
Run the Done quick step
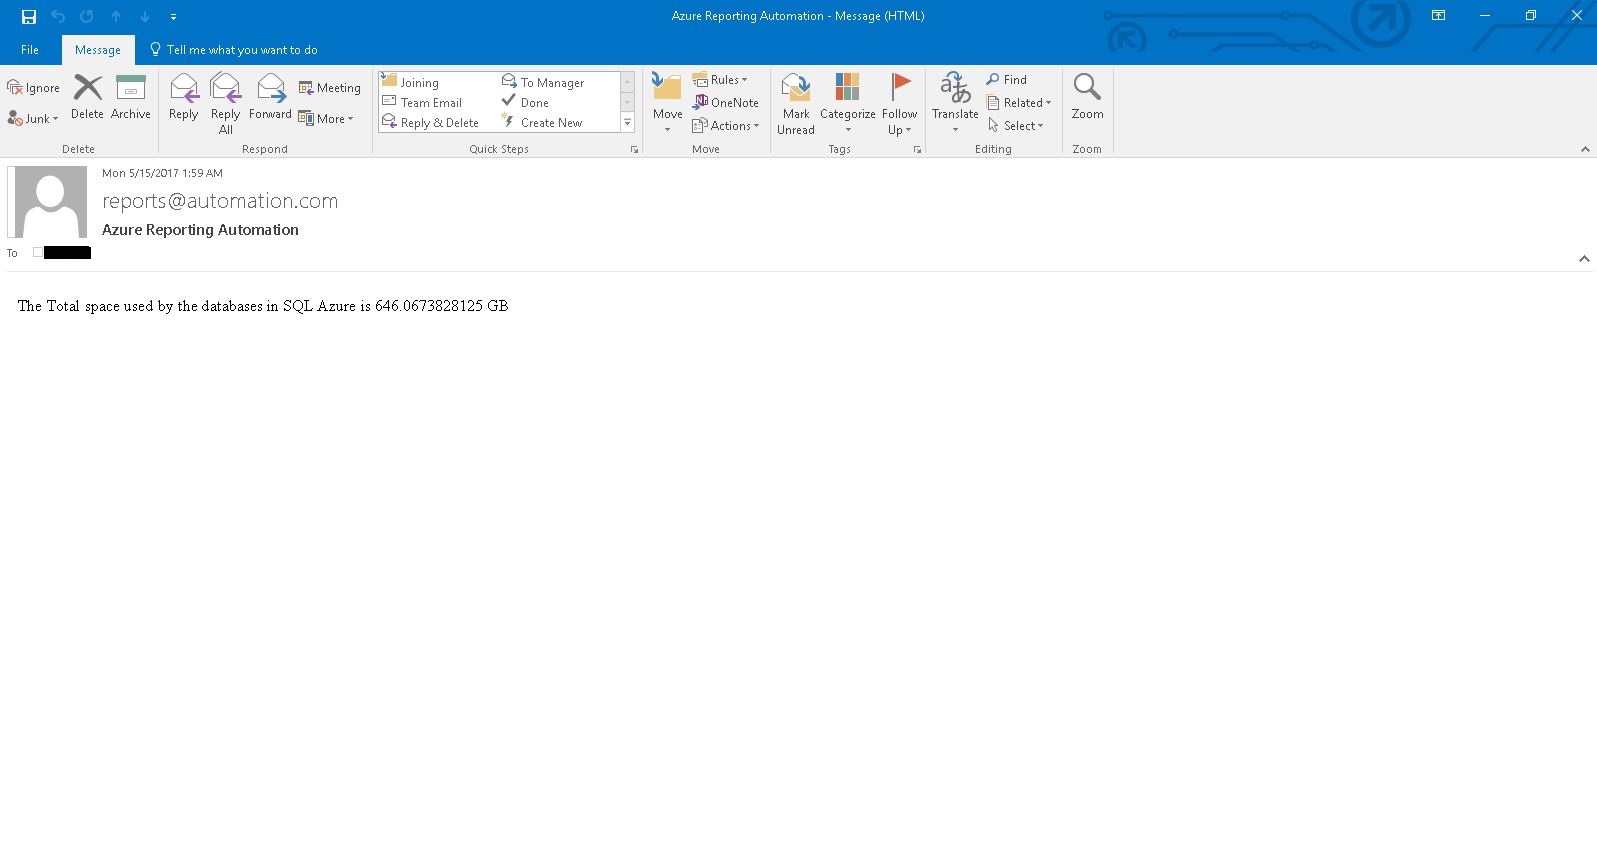tap(525, 102)
